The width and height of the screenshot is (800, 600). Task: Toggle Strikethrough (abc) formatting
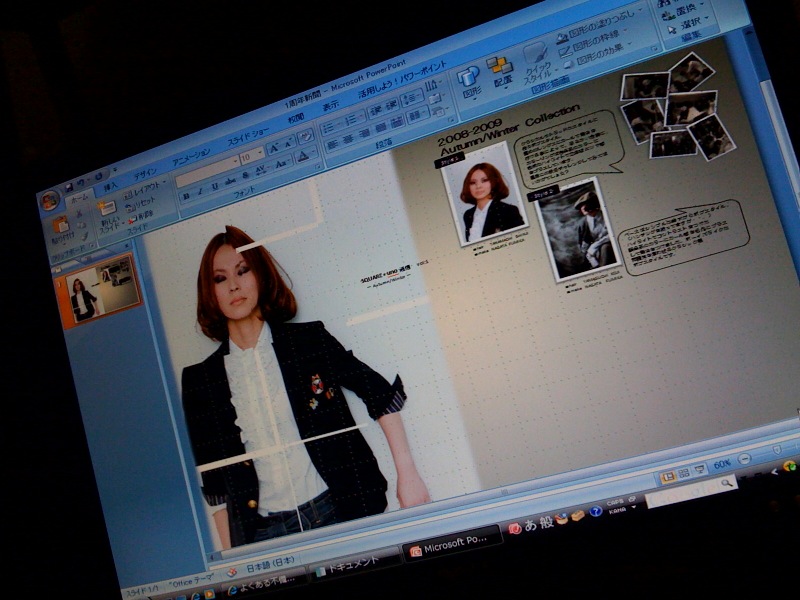[231, 181]
